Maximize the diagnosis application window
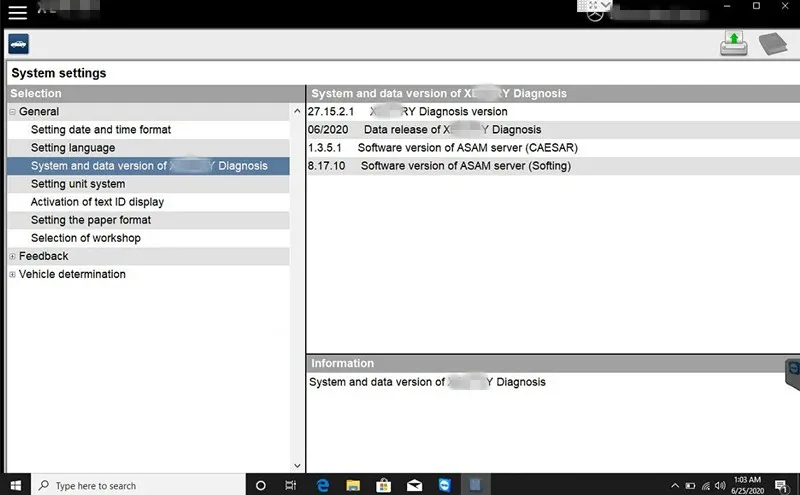The height and width of the screenshot is (495, 800). [x=756, y=6]
